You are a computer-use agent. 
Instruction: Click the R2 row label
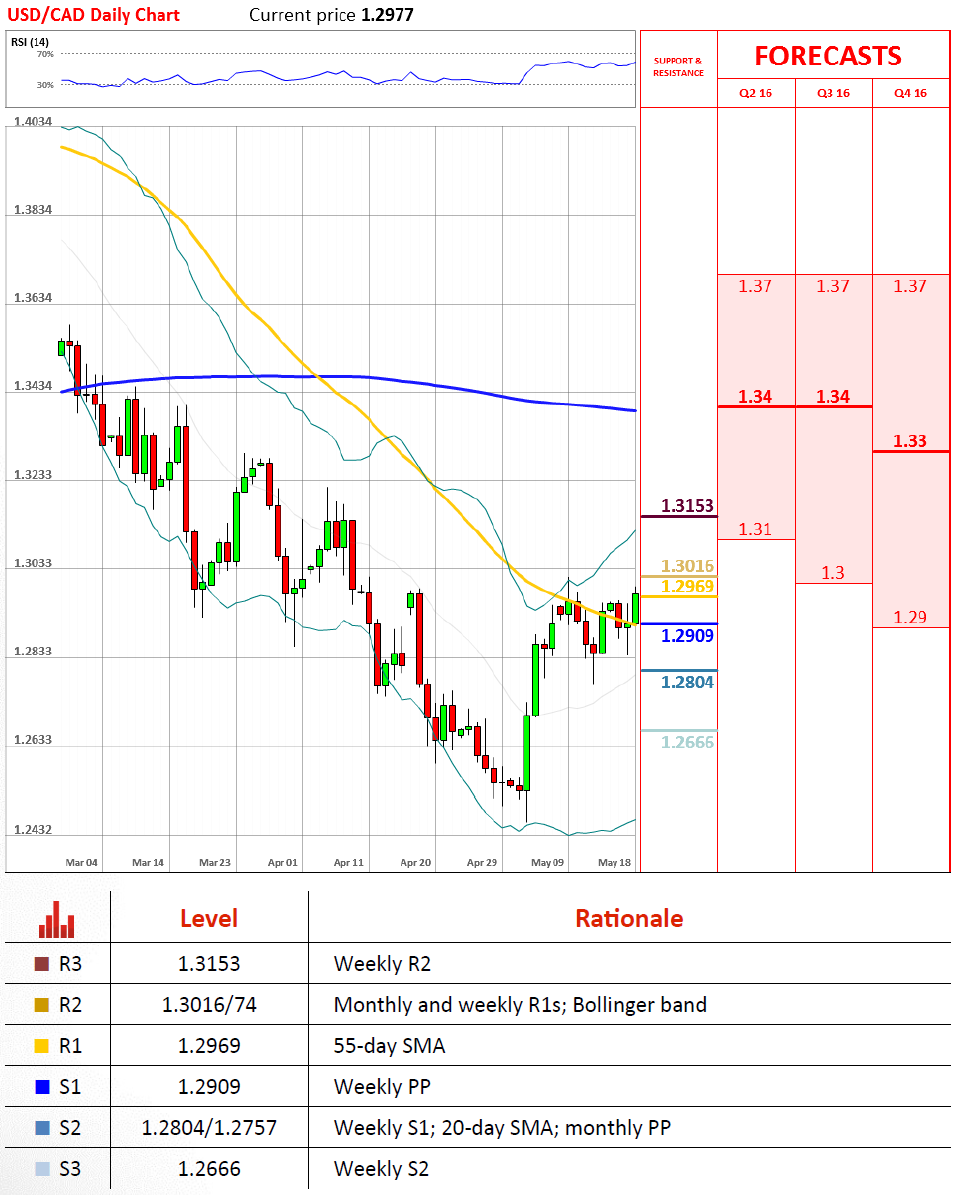coord(70,1005)
